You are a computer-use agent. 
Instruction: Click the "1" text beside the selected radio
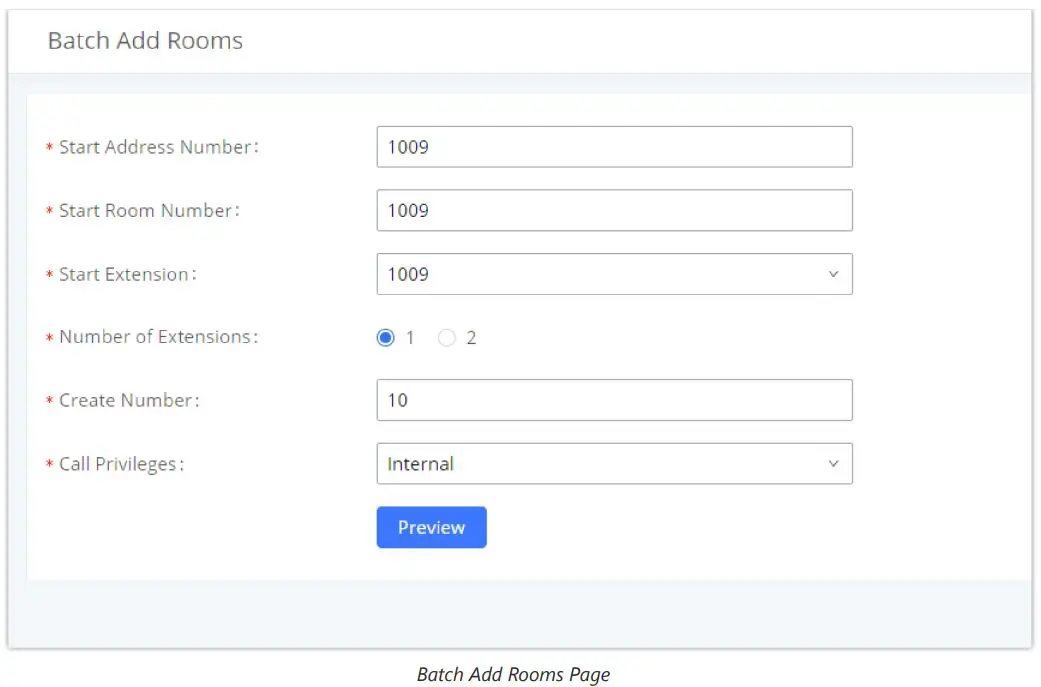point(409,338)
